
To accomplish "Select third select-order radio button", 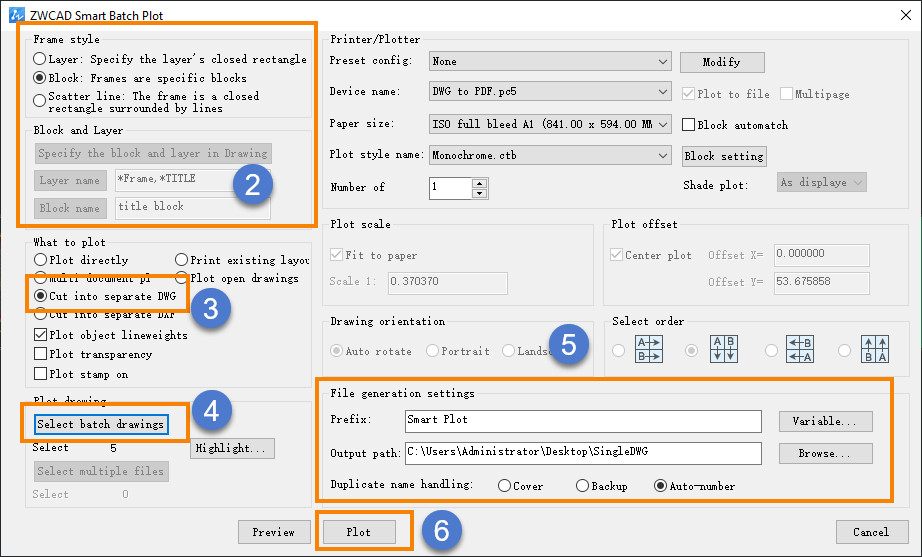I will point(771,351).
